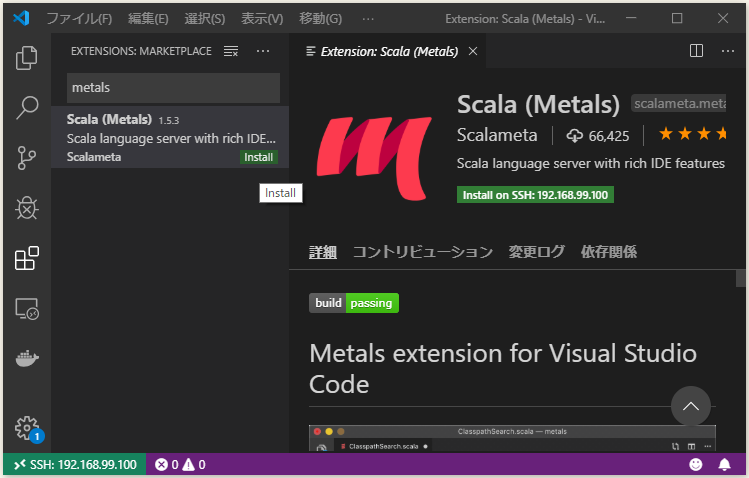
Task: Open the Manage gear icon
Action: (x=27, y=428)
